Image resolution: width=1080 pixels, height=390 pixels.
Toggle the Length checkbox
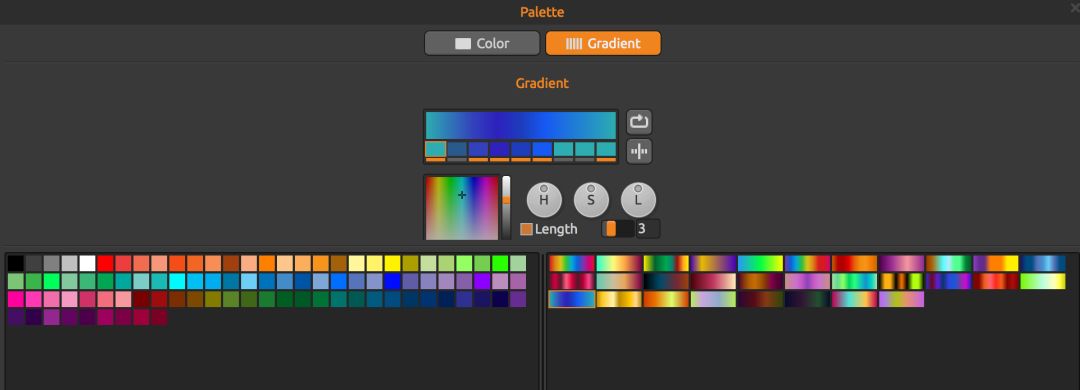(526, 229)
